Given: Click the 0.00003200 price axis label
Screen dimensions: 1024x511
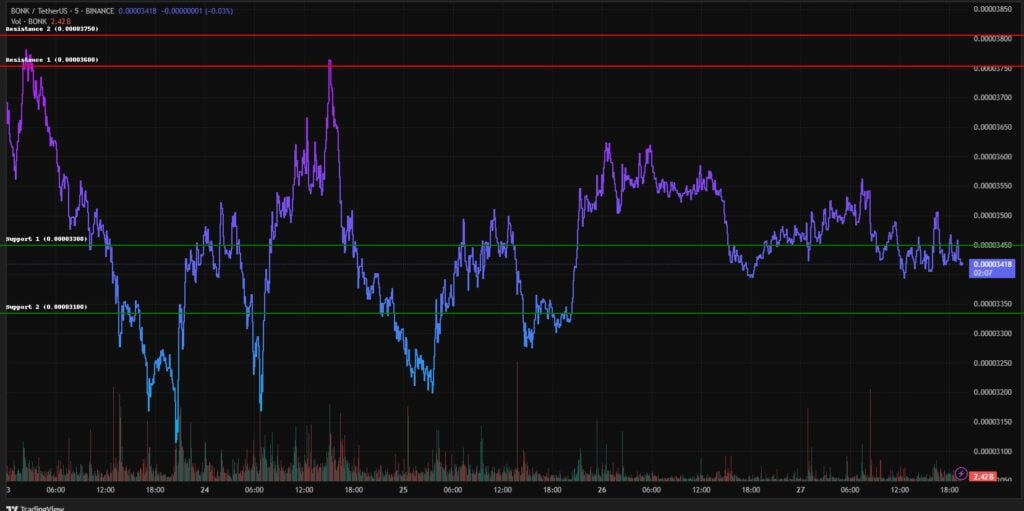Looking at the screenshot, I should coord(993,392).
